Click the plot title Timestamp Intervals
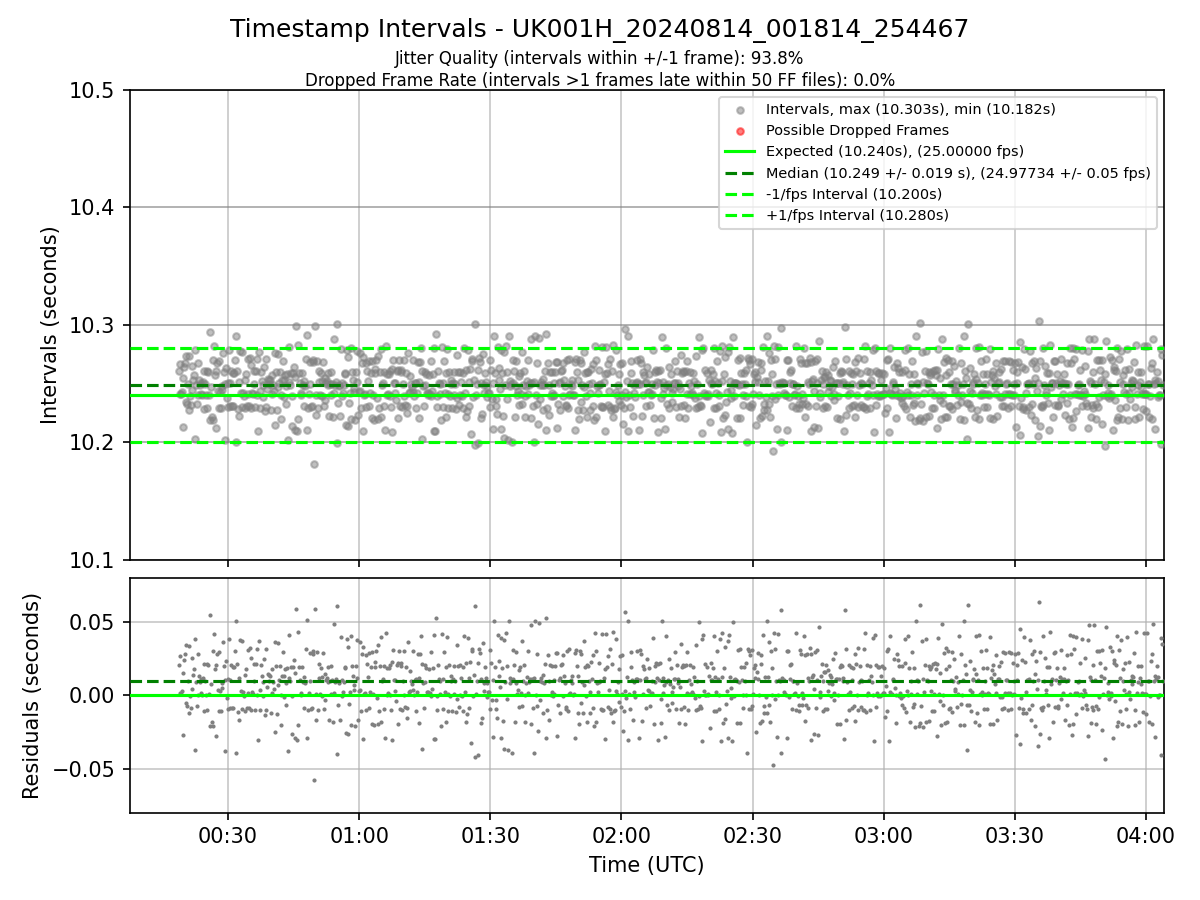The image size is (1200, 900). coord(599,29)
